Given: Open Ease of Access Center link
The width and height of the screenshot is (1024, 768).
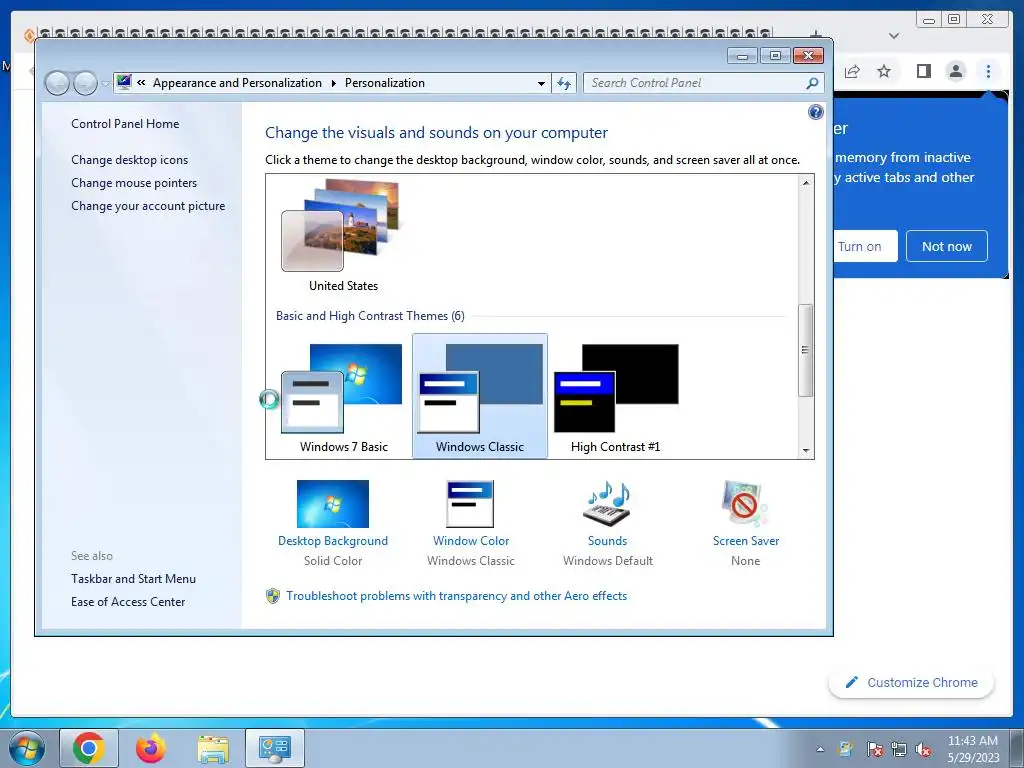Looking at the screenshot, I should pyautogui.click(x=128, y=601).
